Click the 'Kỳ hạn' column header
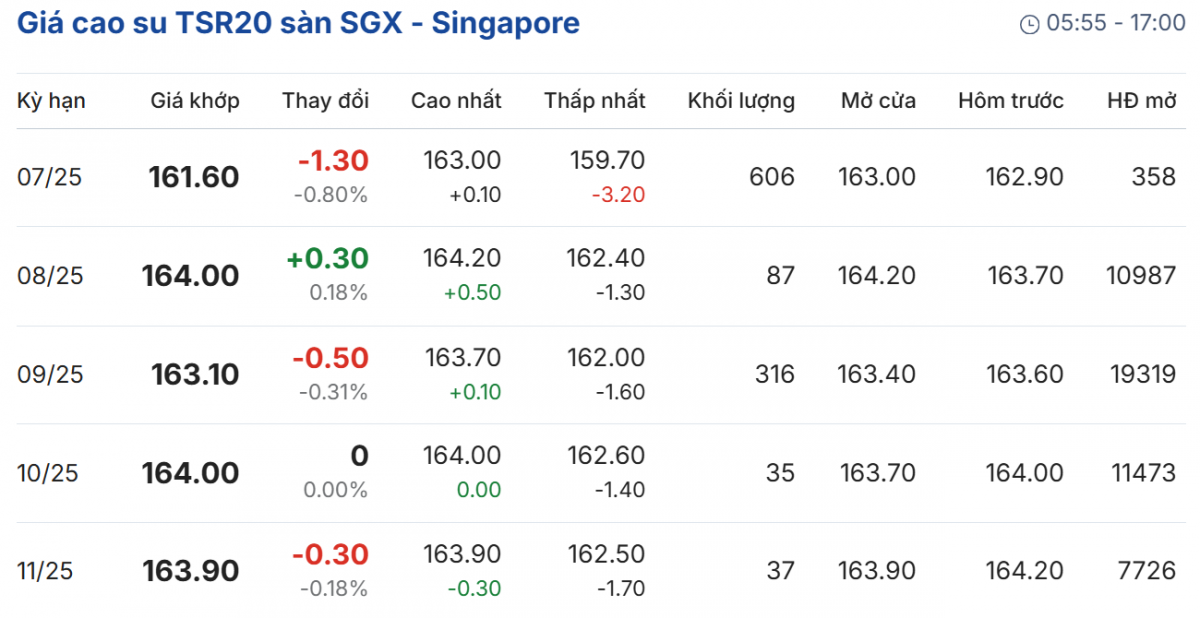Screen dimensions: 1200x618 coord(51,100)
